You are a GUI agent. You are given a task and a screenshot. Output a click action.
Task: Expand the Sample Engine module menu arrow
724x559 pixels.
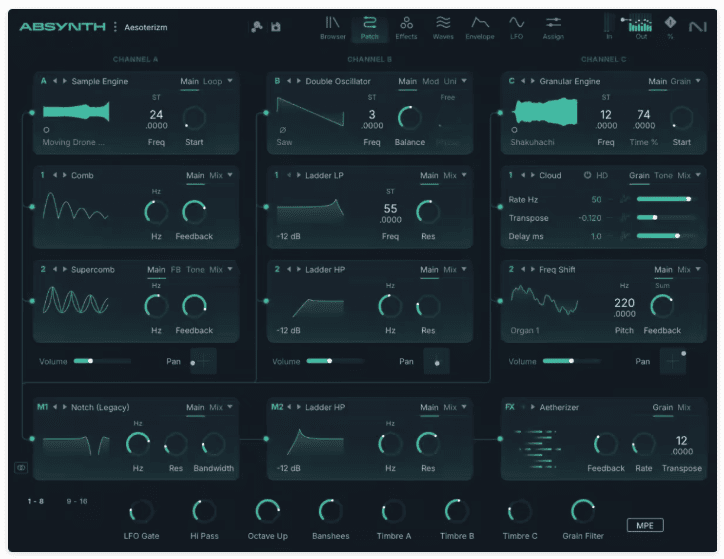(230, 81)
